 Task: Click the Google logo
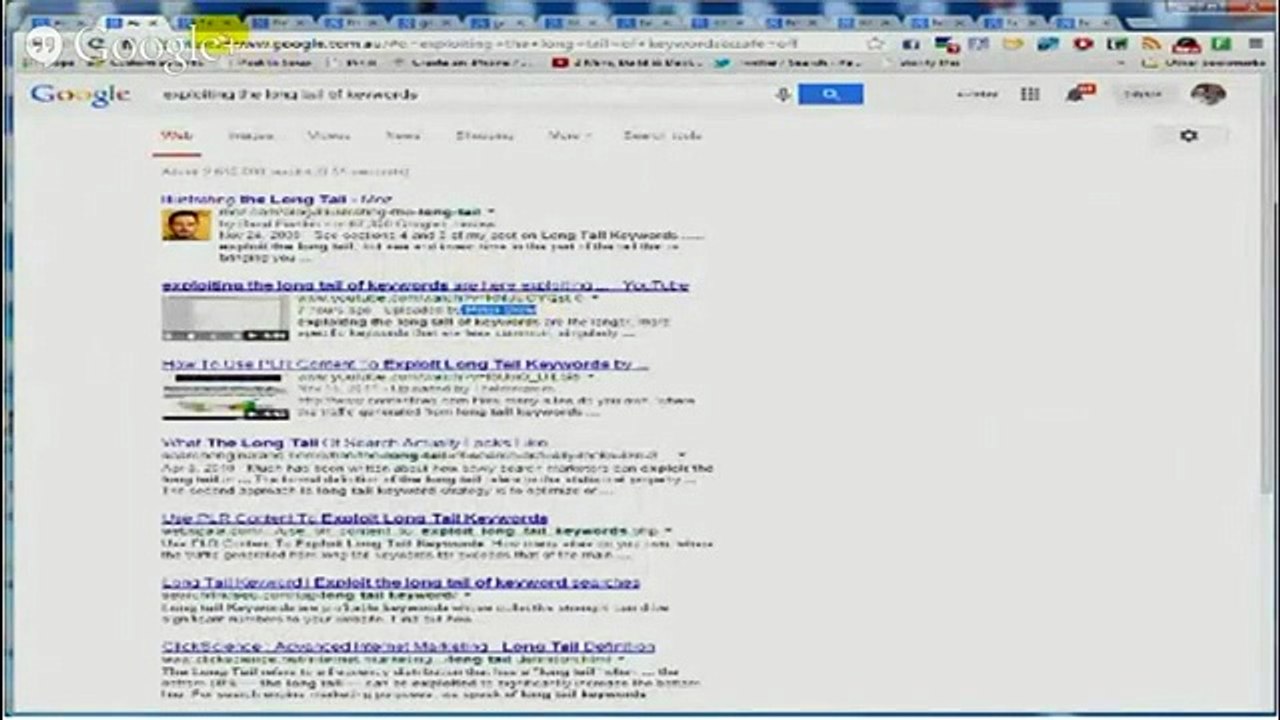[80, 95]
